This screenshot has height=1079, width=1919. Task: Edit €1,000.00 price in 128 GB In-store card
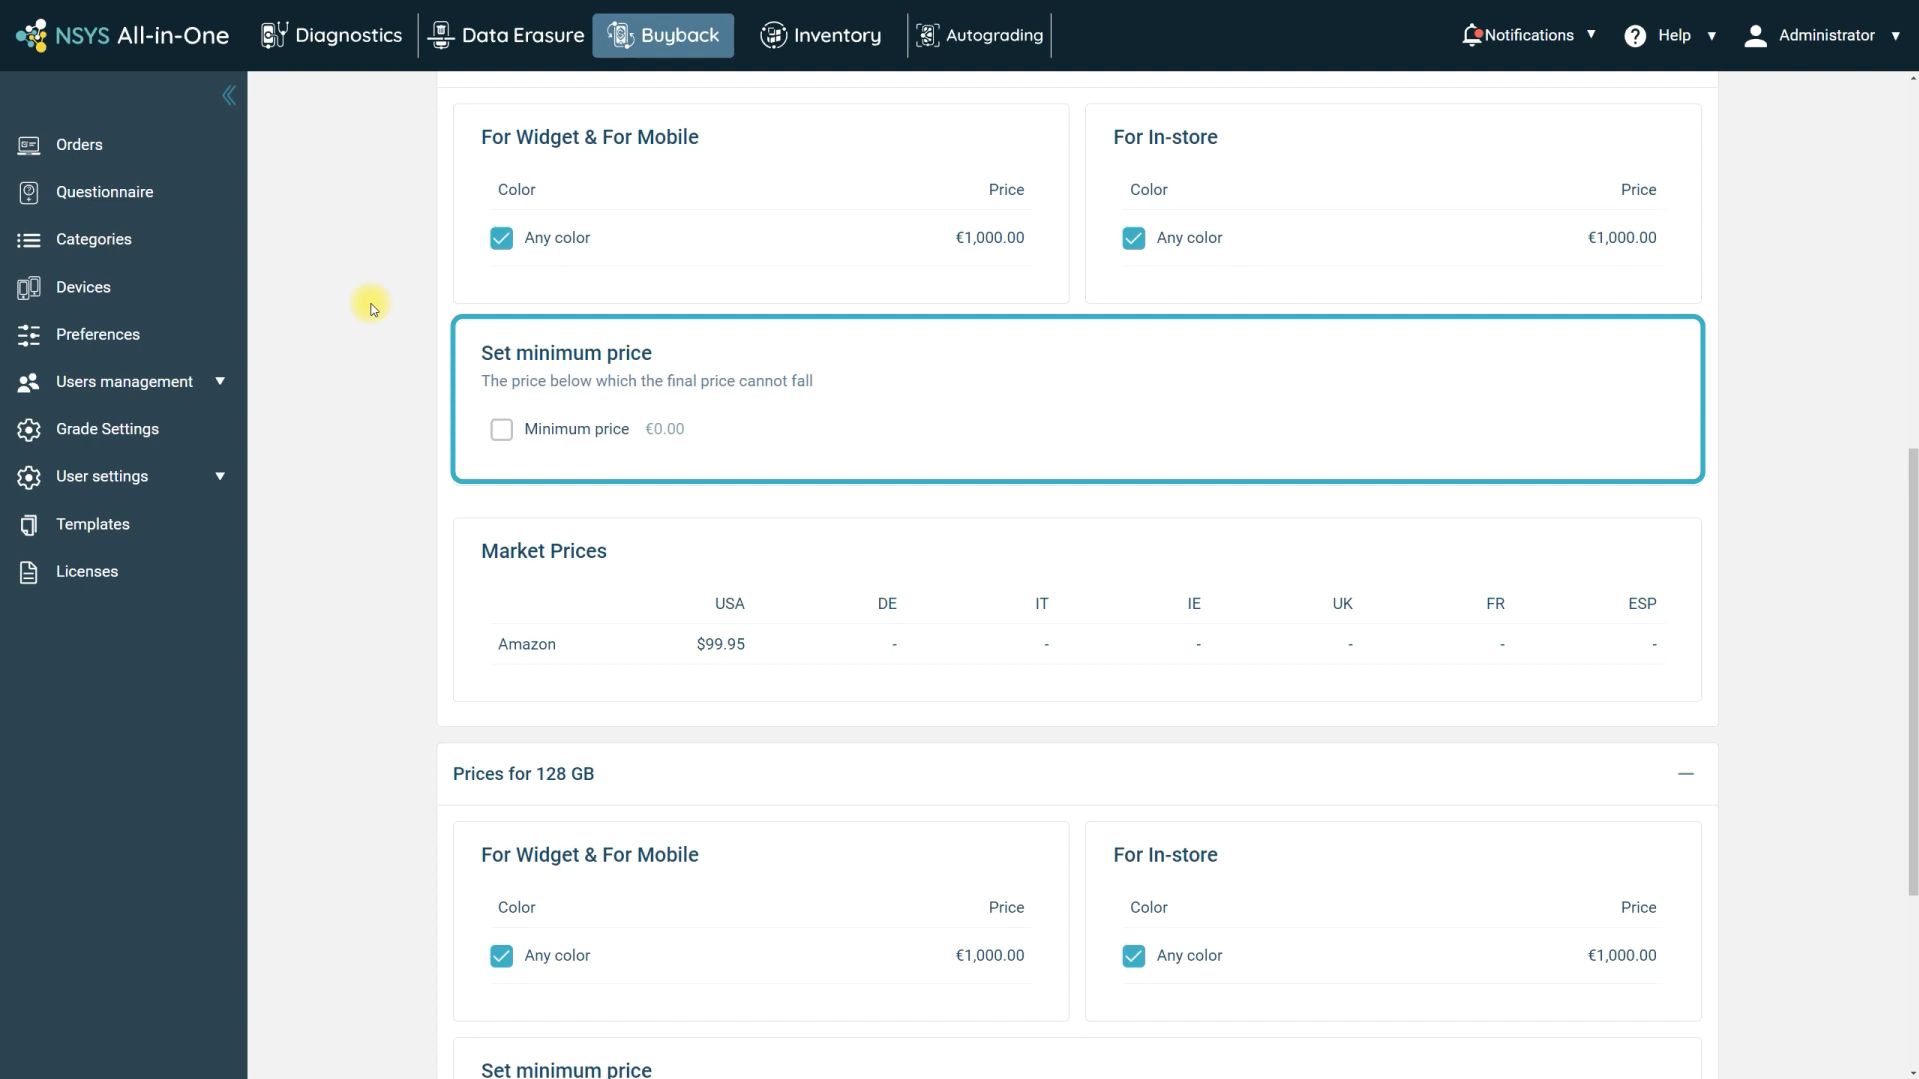coord(1622,956)
